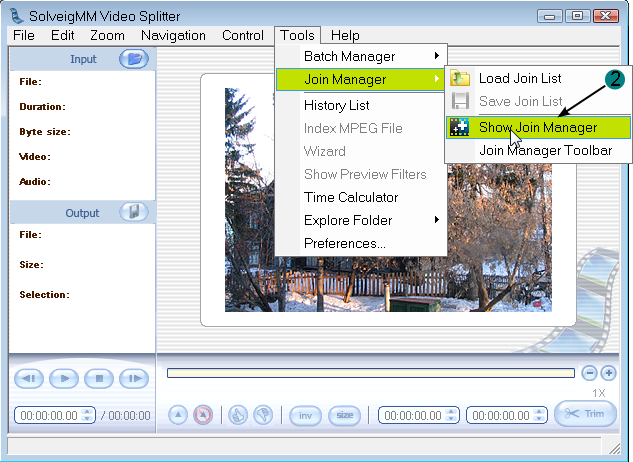The width and height of the screenshot is (633, 462).
Task: Step forward one frame with the next-frame button
Action: (134, 379)
